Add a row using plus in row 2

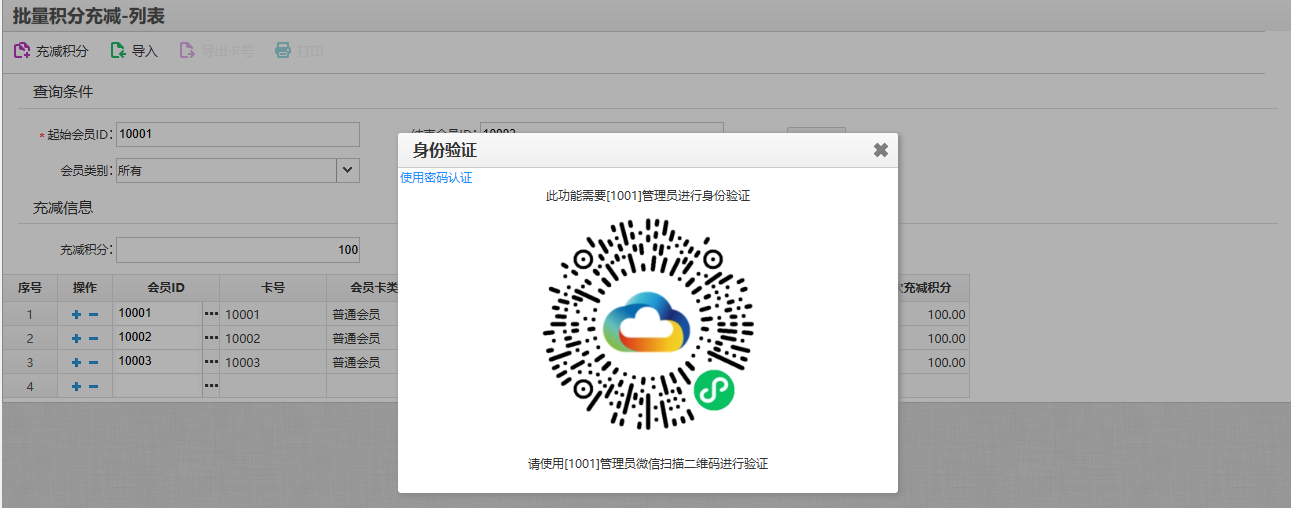[x=76, y=338]
